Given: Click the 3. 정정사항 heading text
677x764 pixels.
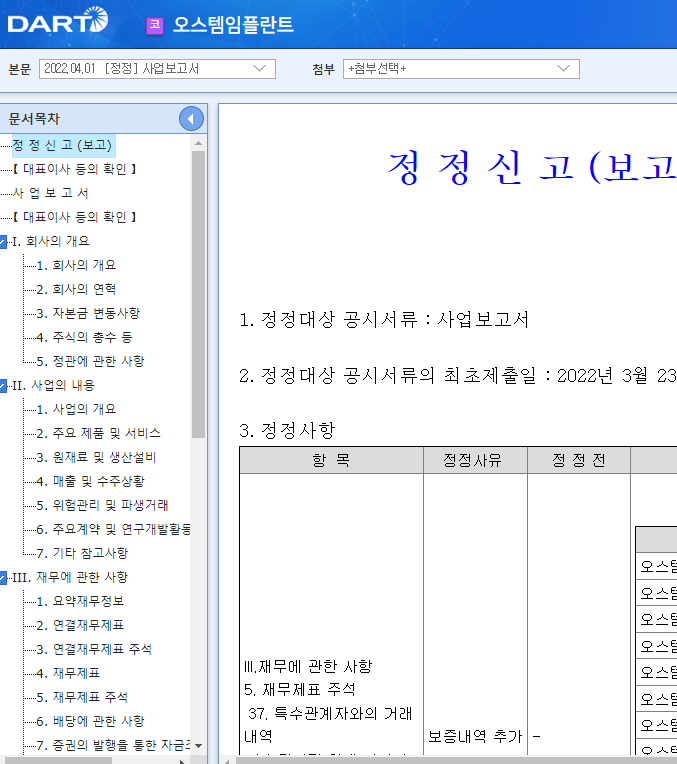Looking at the screenshot, I should click(x=287, y=430).
